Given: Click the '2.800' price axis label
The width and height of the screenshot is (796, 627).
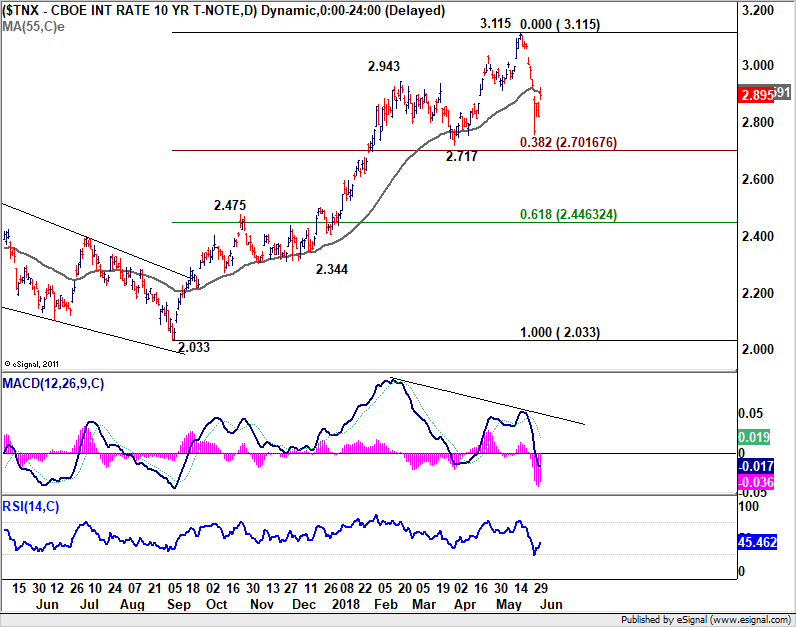Looking at the screenshot, I should click(x=757, y=122).
